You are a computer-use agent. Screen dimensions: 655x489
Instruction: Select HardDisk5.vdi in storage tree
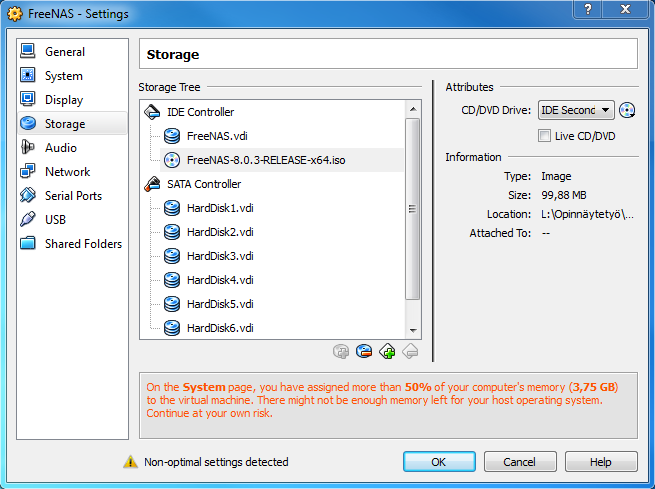click(220, 304)
